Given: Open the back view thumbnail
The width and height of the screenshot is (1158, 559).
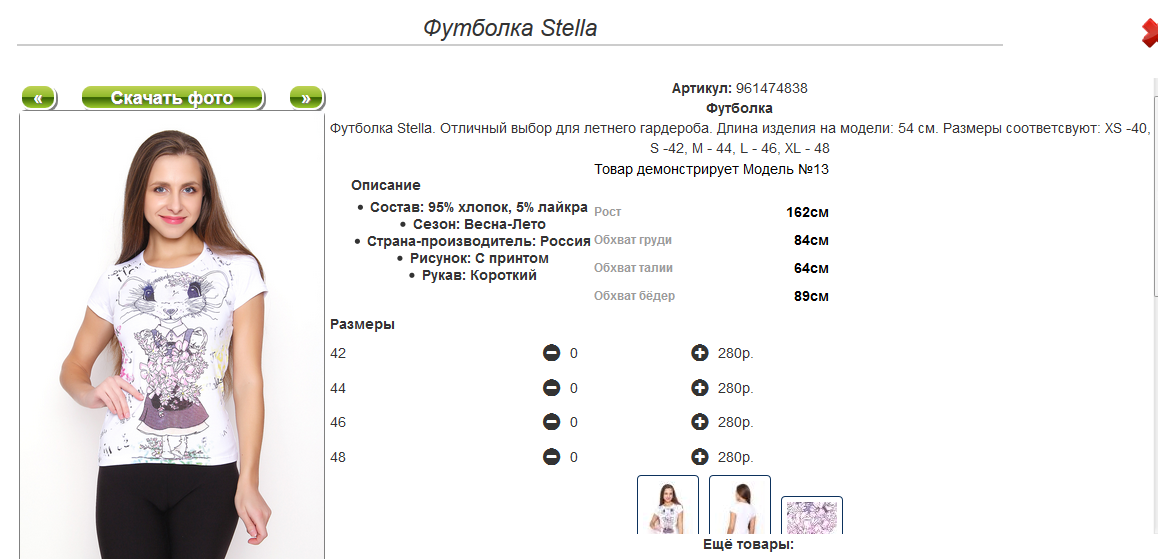Looking at the screenshot, I should tap(740, 505).
